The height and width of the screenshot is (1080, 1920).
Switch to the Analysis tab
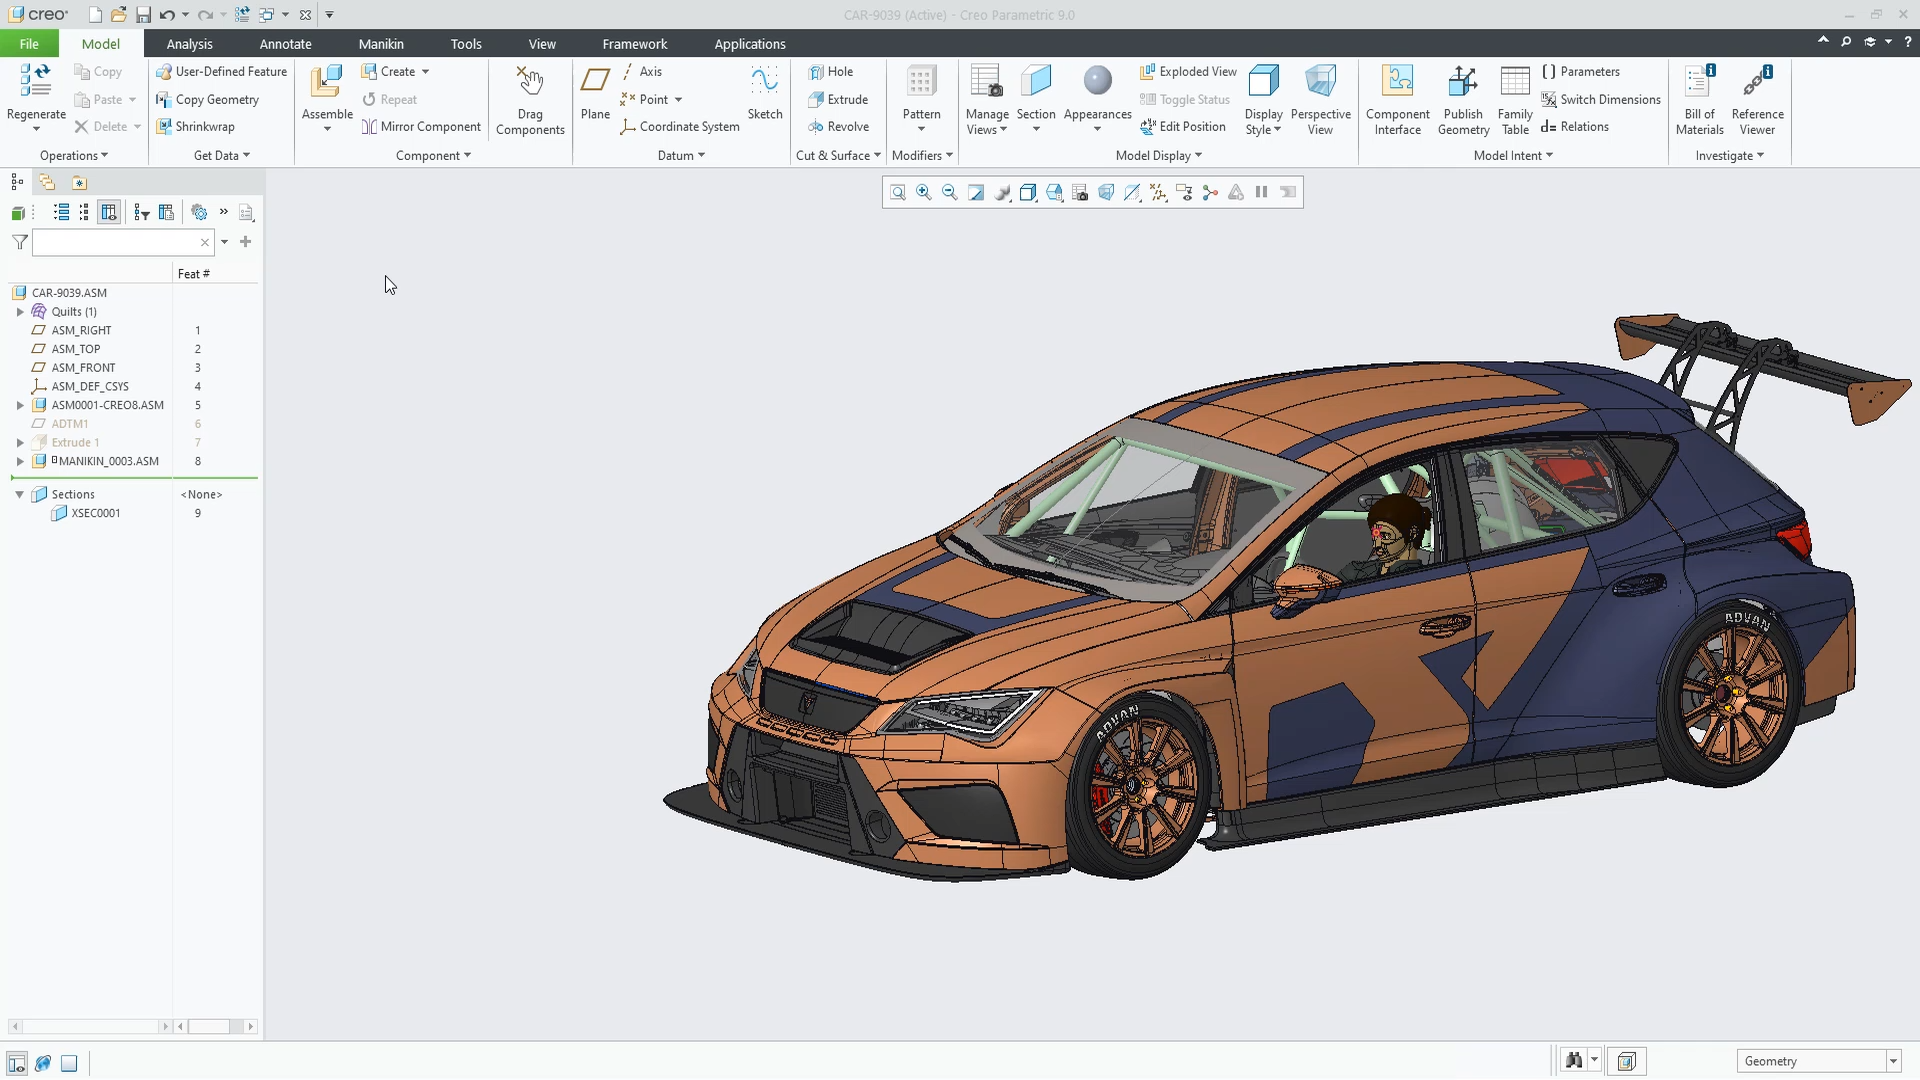[x=189, y=44]
